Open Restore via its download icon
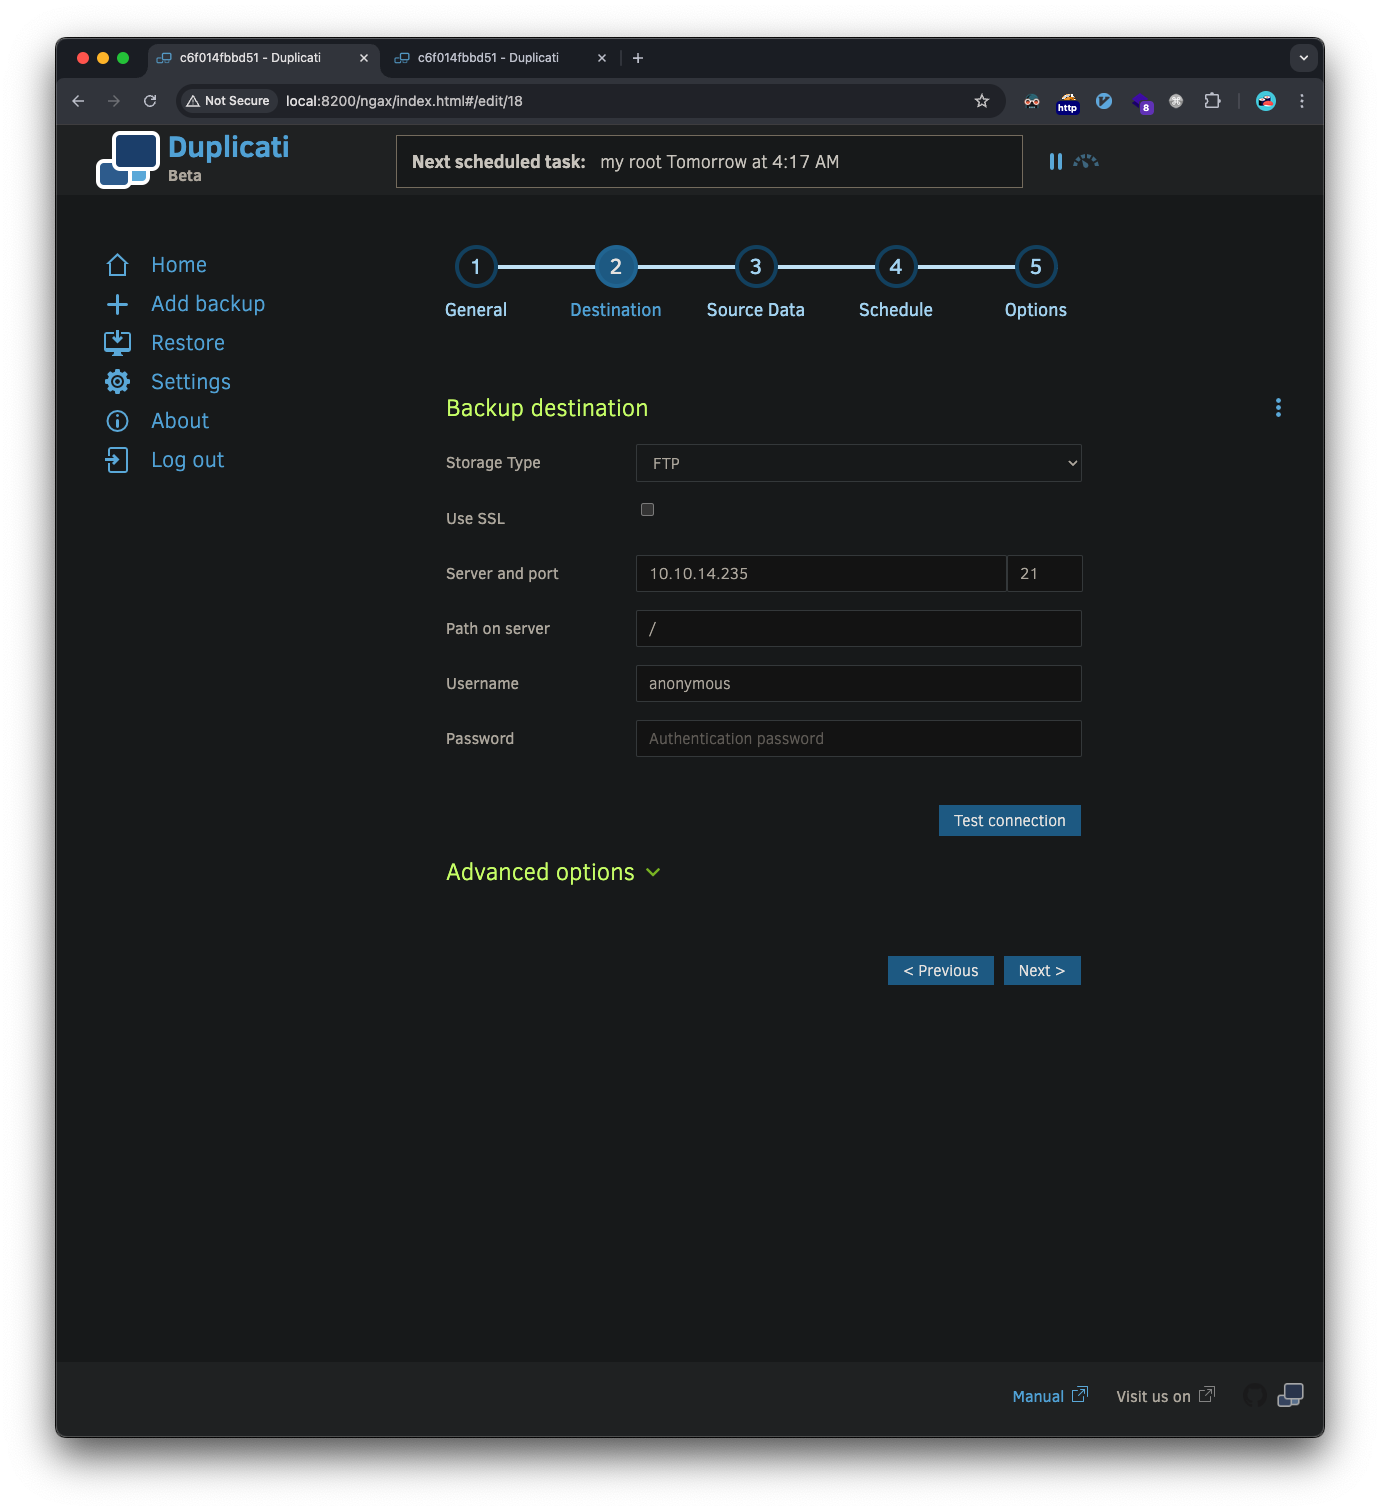Viewport: 1380px width, 1511px height. 117,343
